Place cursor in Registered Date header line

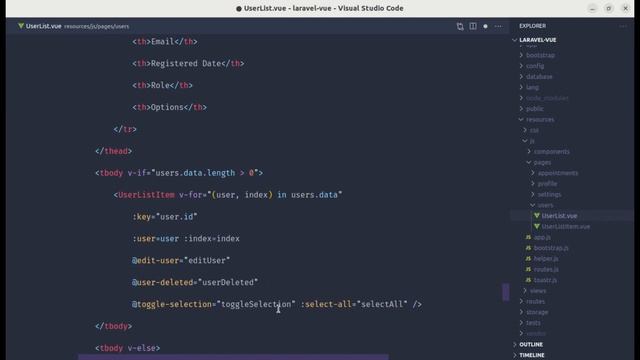188,64
